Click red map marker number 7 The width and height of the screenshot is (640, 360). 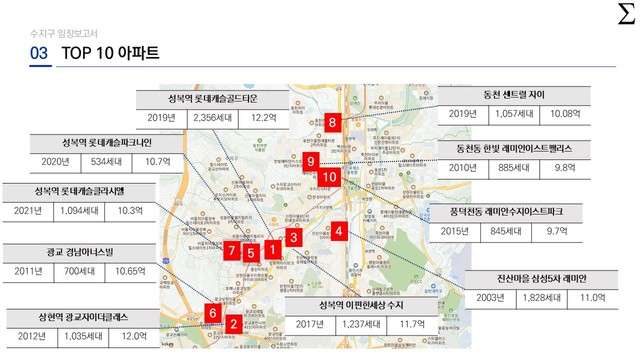coord(231,251)
